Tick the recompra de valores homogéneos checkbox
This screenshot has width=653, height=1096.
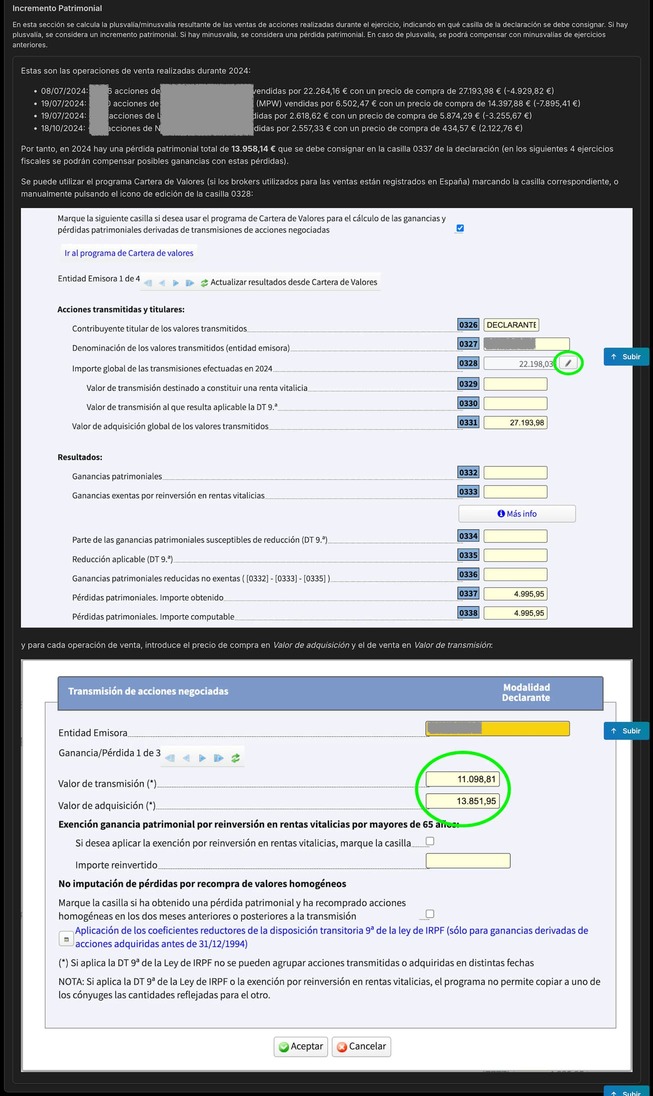430,914
